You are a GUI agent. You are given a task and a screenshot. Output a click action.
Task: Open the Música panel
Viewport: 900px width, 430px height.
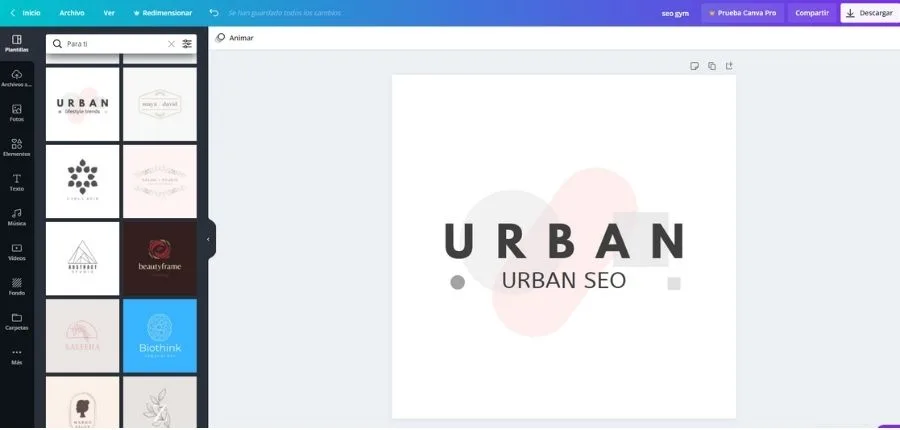16,217
